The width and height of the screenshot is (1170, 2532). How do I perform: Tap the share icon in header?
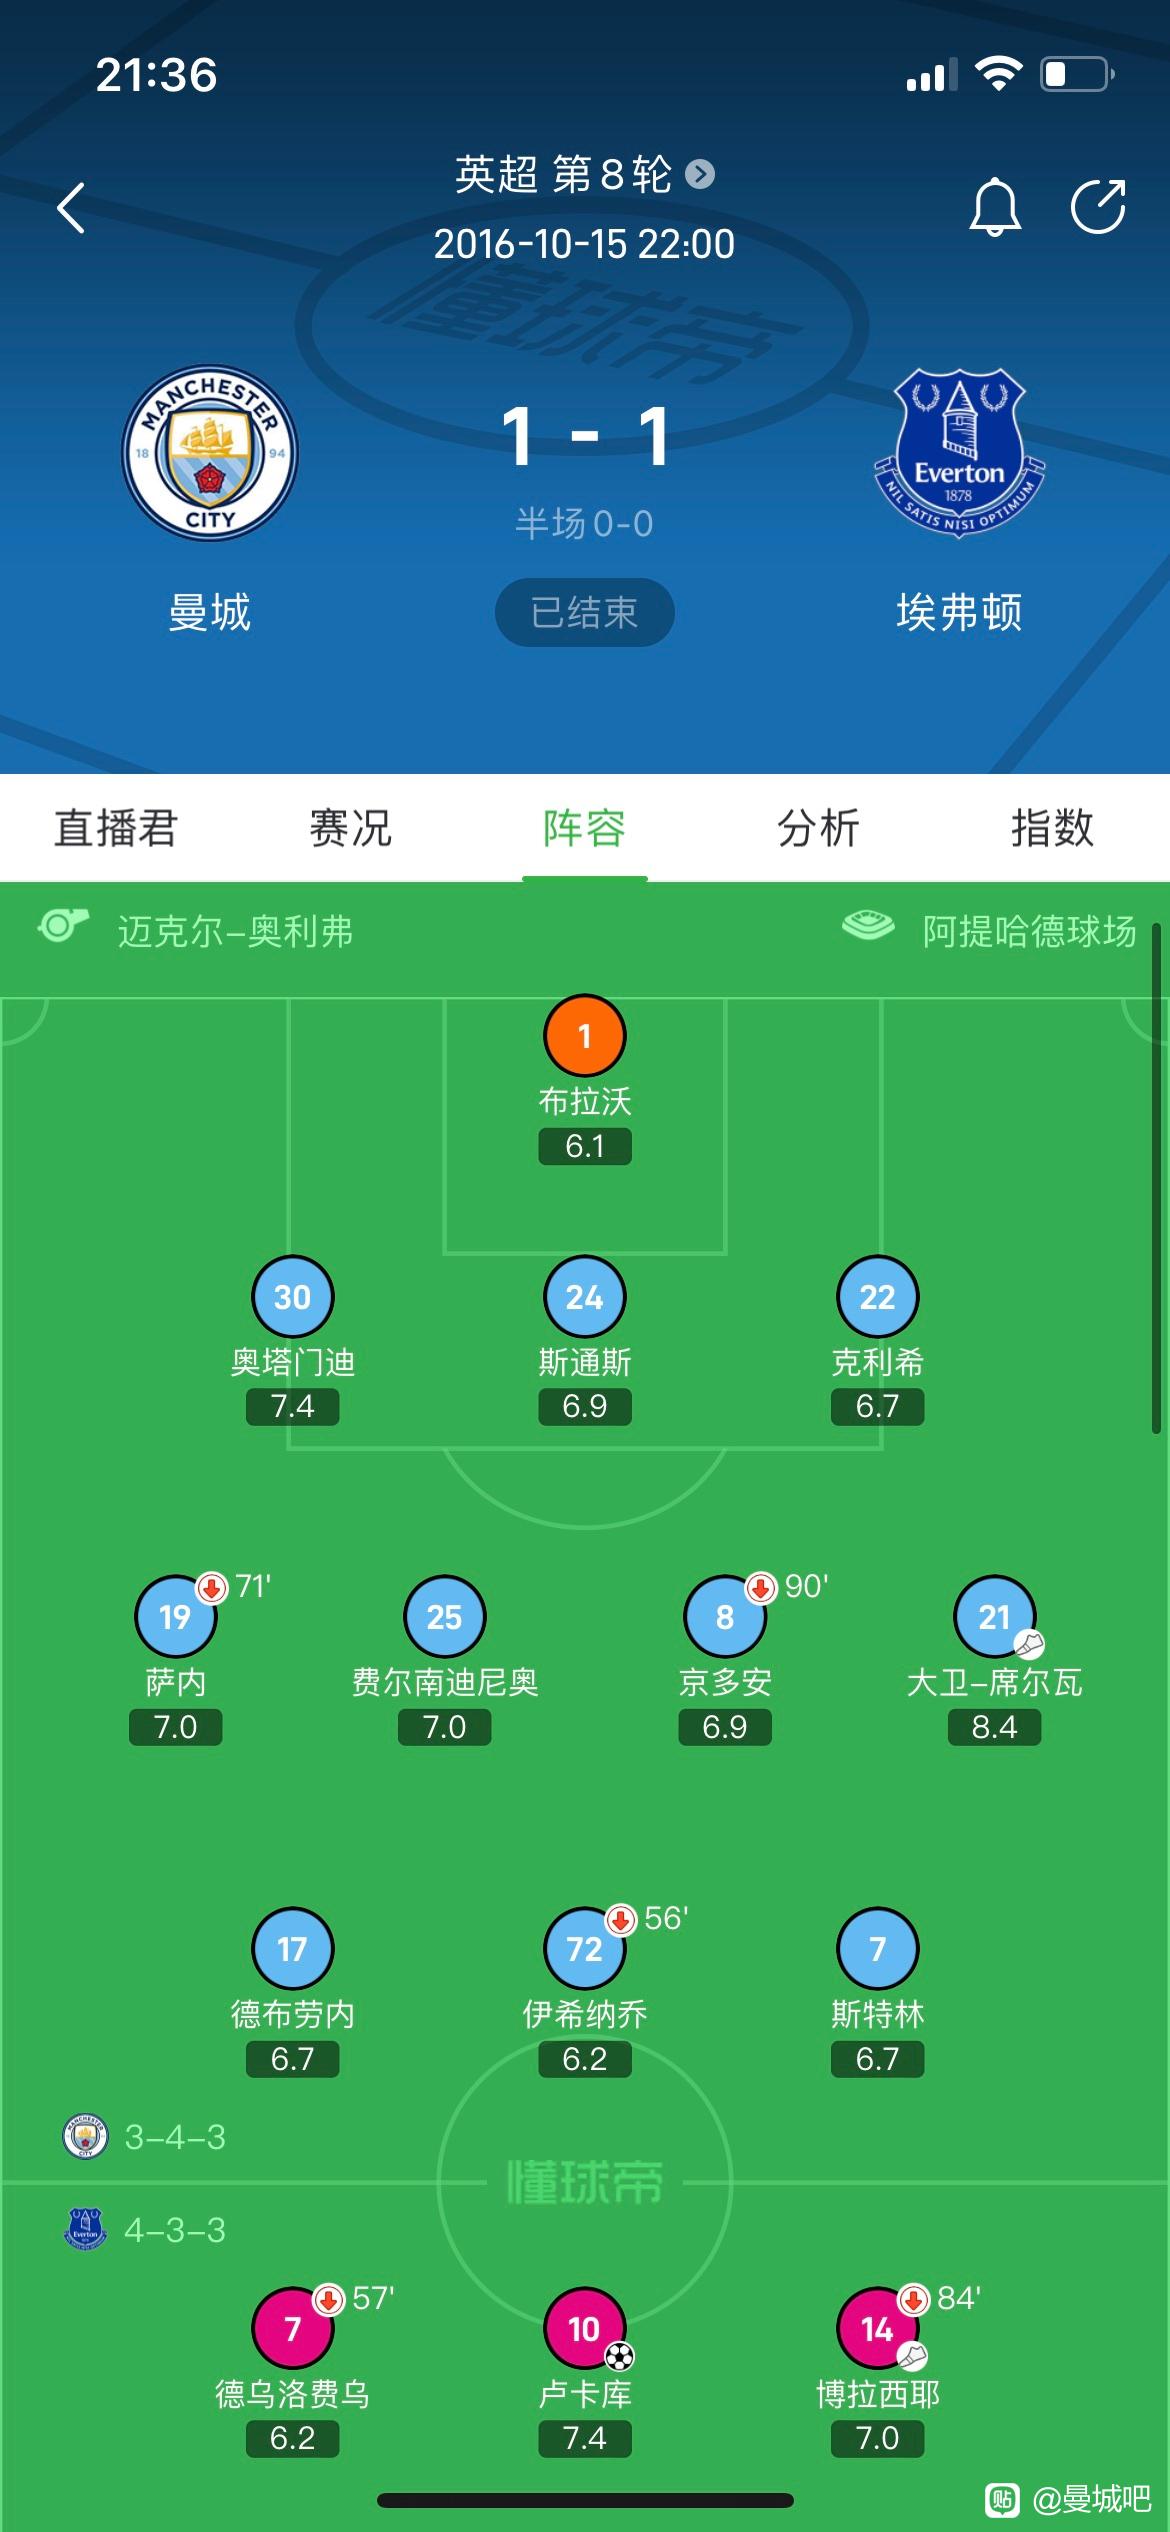(x=1098, y=206)
